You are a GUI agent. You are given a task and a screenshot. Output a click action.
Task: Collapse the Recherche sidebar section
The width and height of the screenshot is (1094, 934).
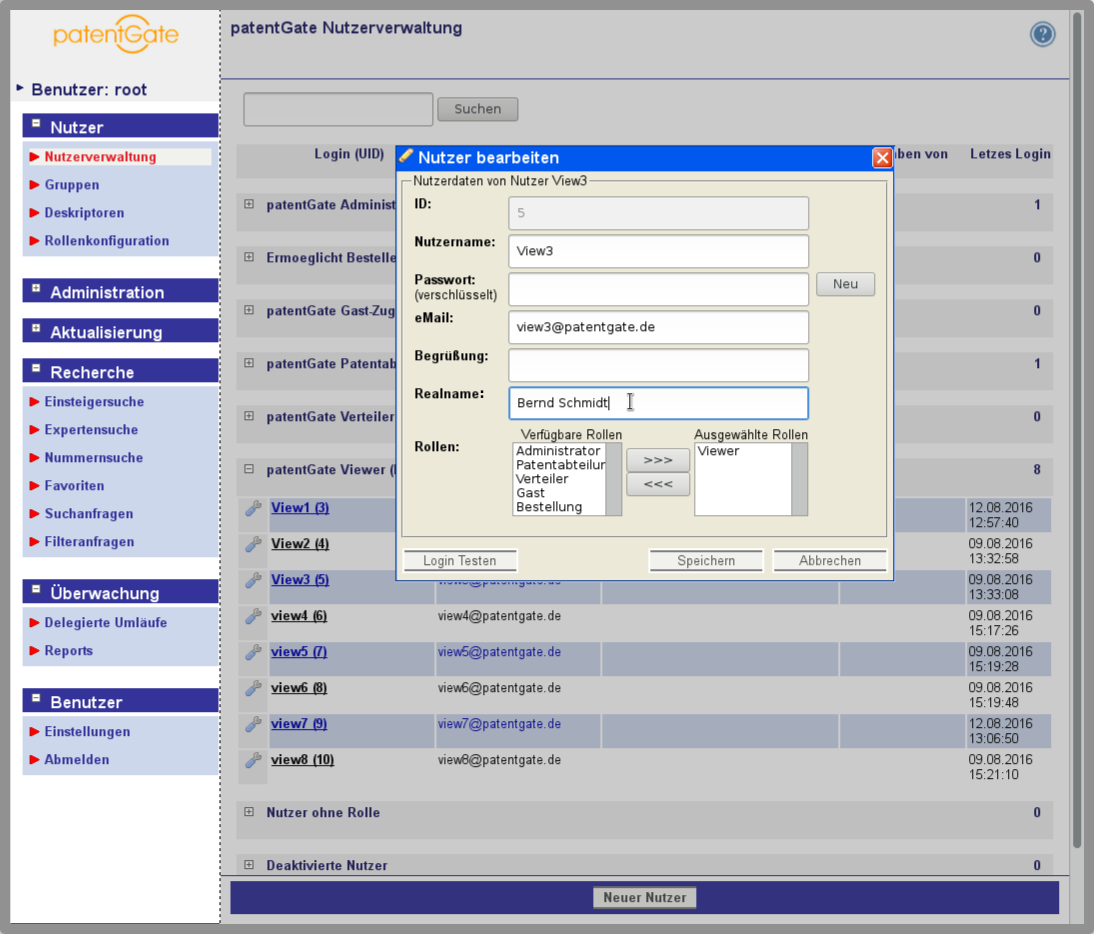tap(36, 368)
